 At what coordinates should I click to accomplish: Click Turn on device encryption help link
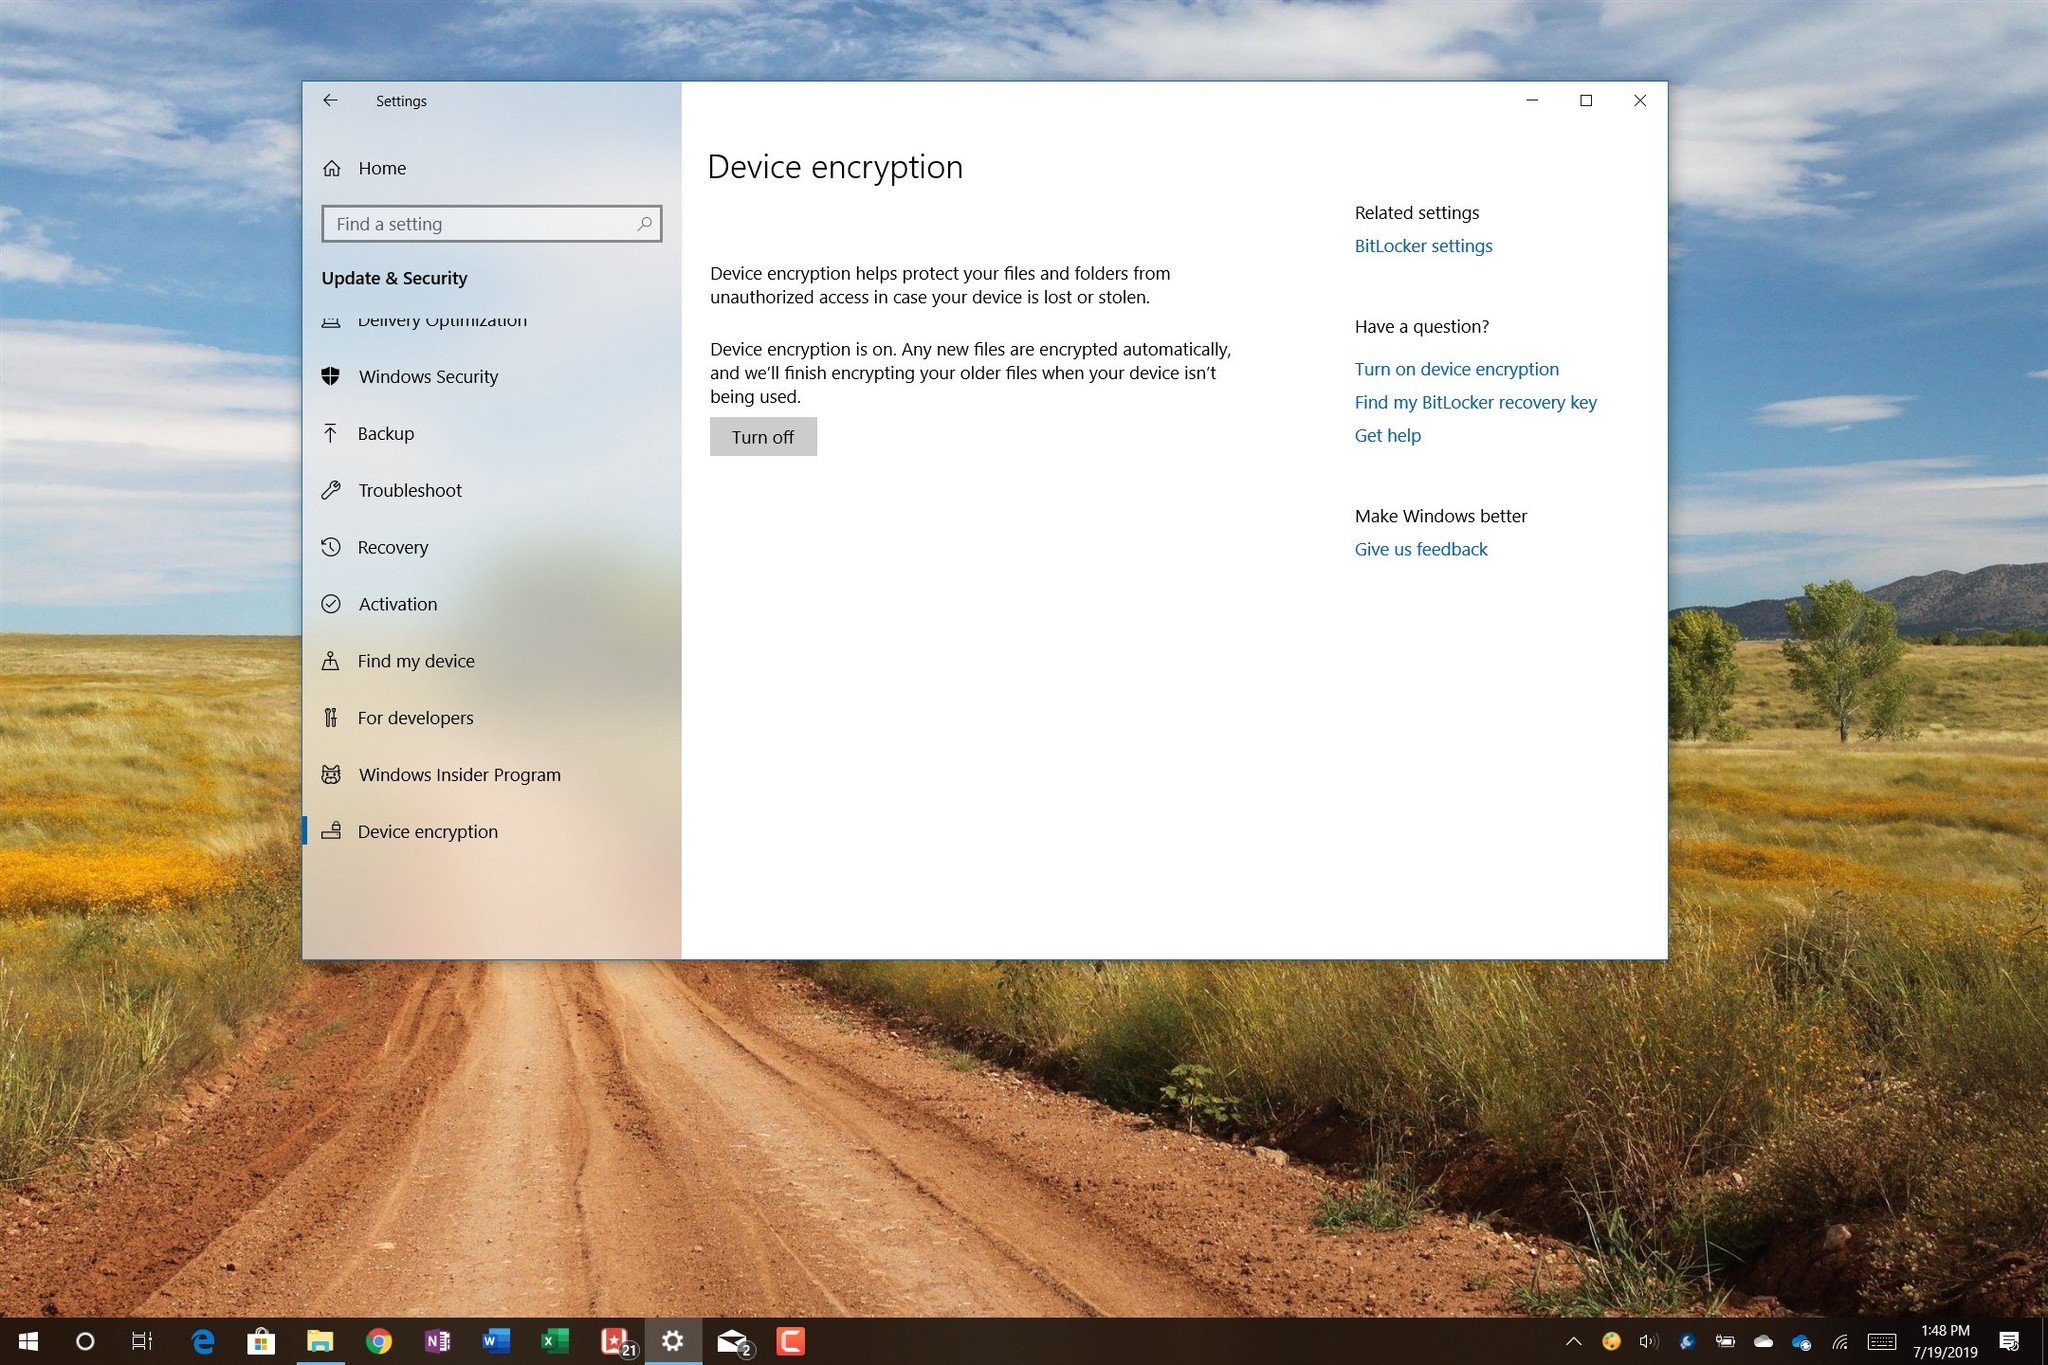(x=1456, y=367)
